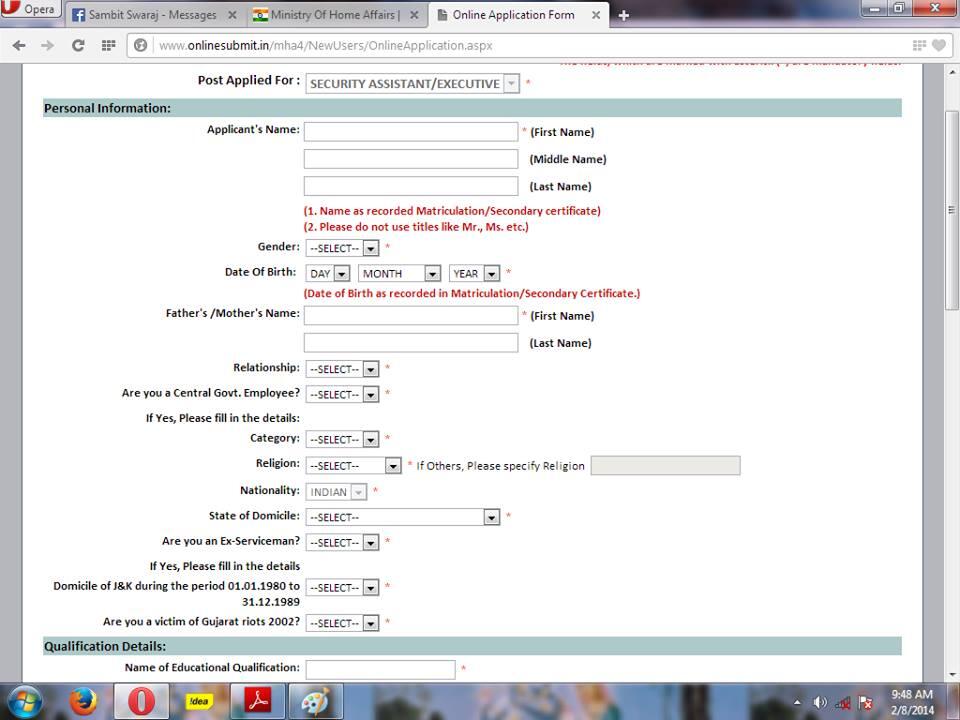The image size is (960, 720).
Task: Click the page vertical scrollbar thumb
Action: coord(951,211)
